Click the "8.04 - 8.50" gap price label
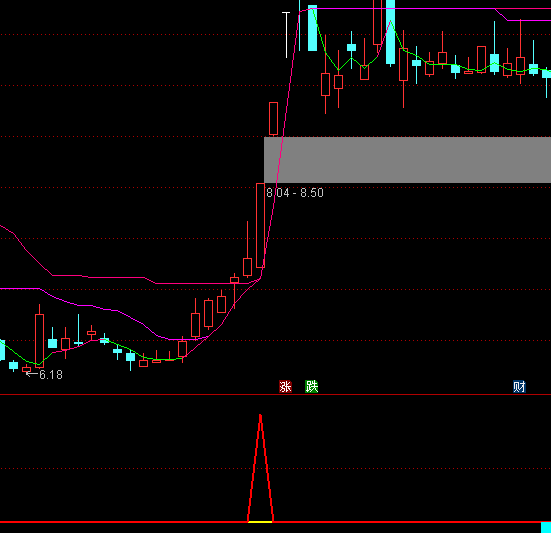 pyautogui.click(x=295, y=193)
